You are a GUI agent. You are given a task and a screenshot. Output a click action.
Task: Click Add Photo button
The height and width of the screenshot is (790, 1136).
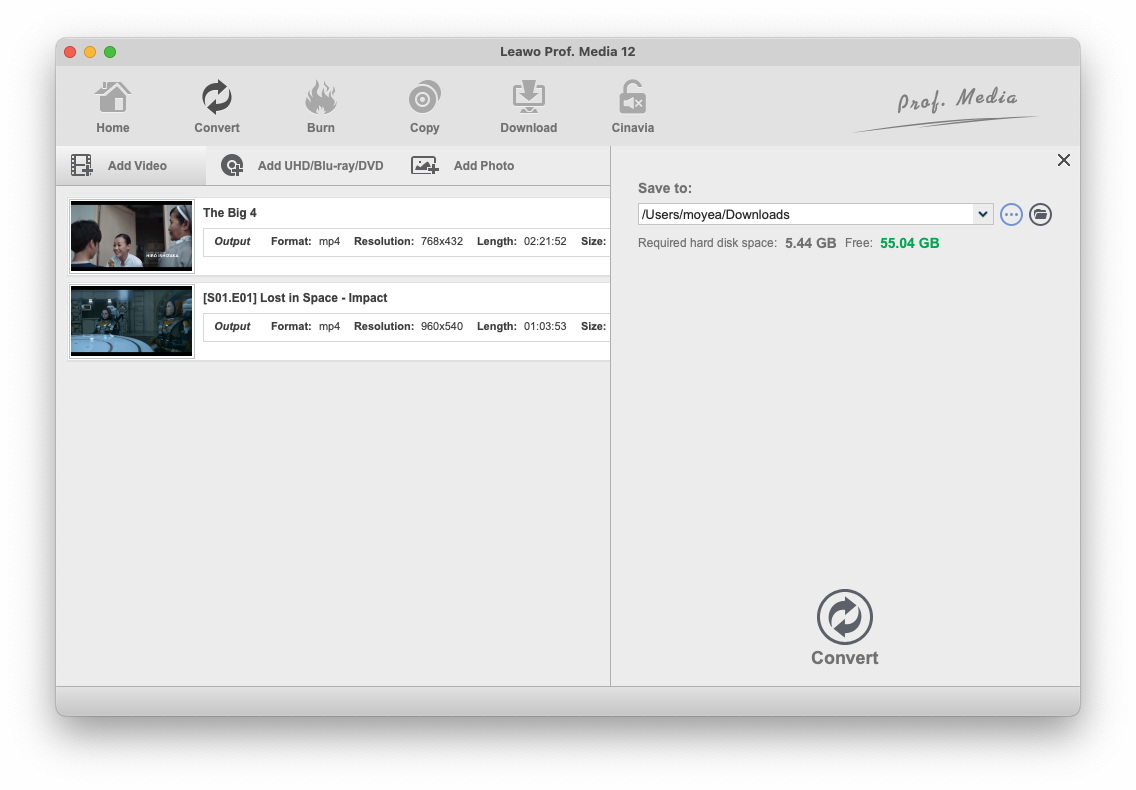coord(464,166)
